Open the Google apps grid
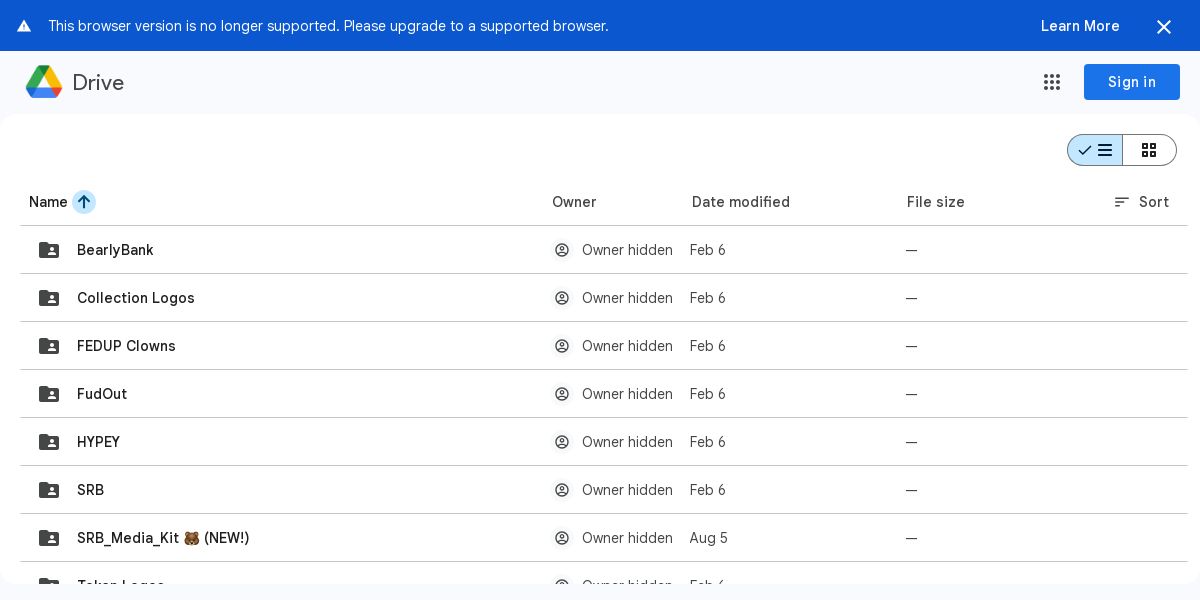Image resolution: width=1200 pixels, height=600 pixels. [x=1052, y=82]
